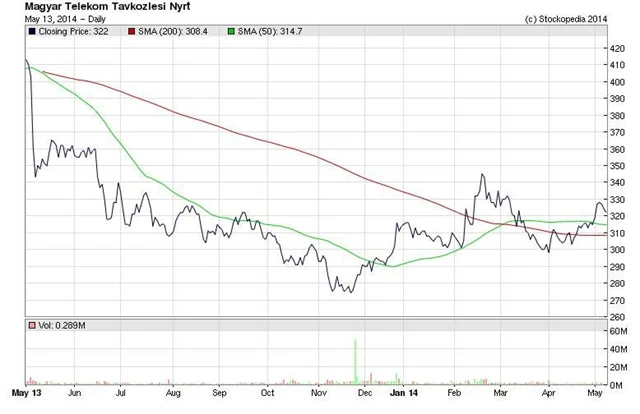
Task: Click the 'Vol: 0.289M' volume label
Action: (x=62, y=326)
